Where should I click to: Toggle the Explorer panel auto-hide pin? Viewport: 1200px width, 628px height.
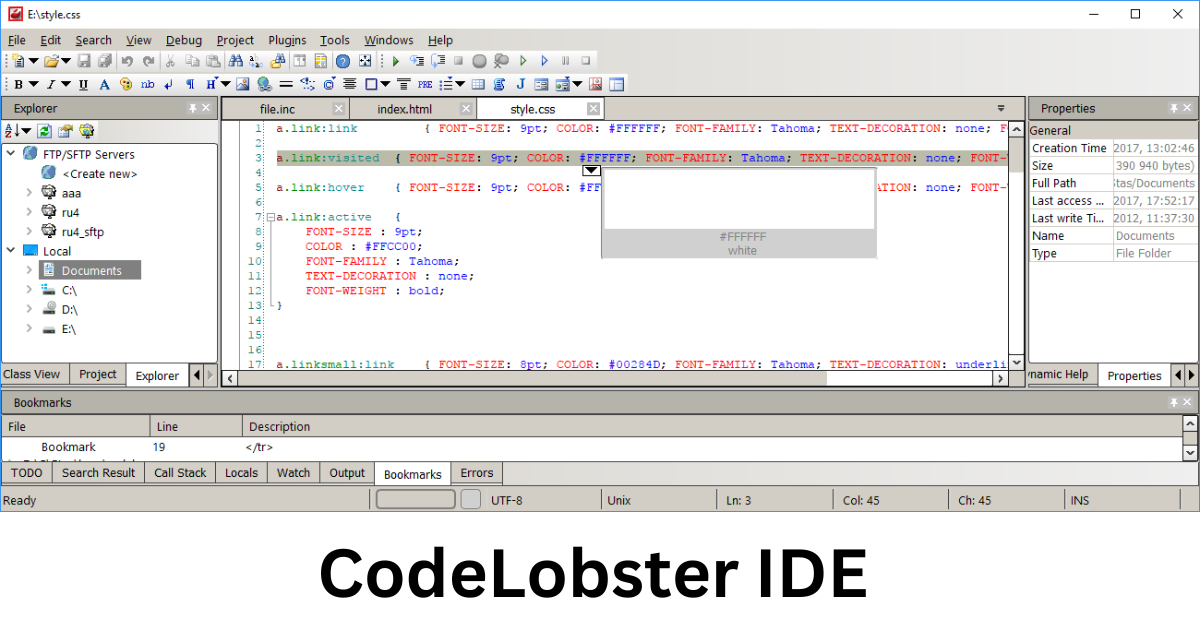click(192, 108)
